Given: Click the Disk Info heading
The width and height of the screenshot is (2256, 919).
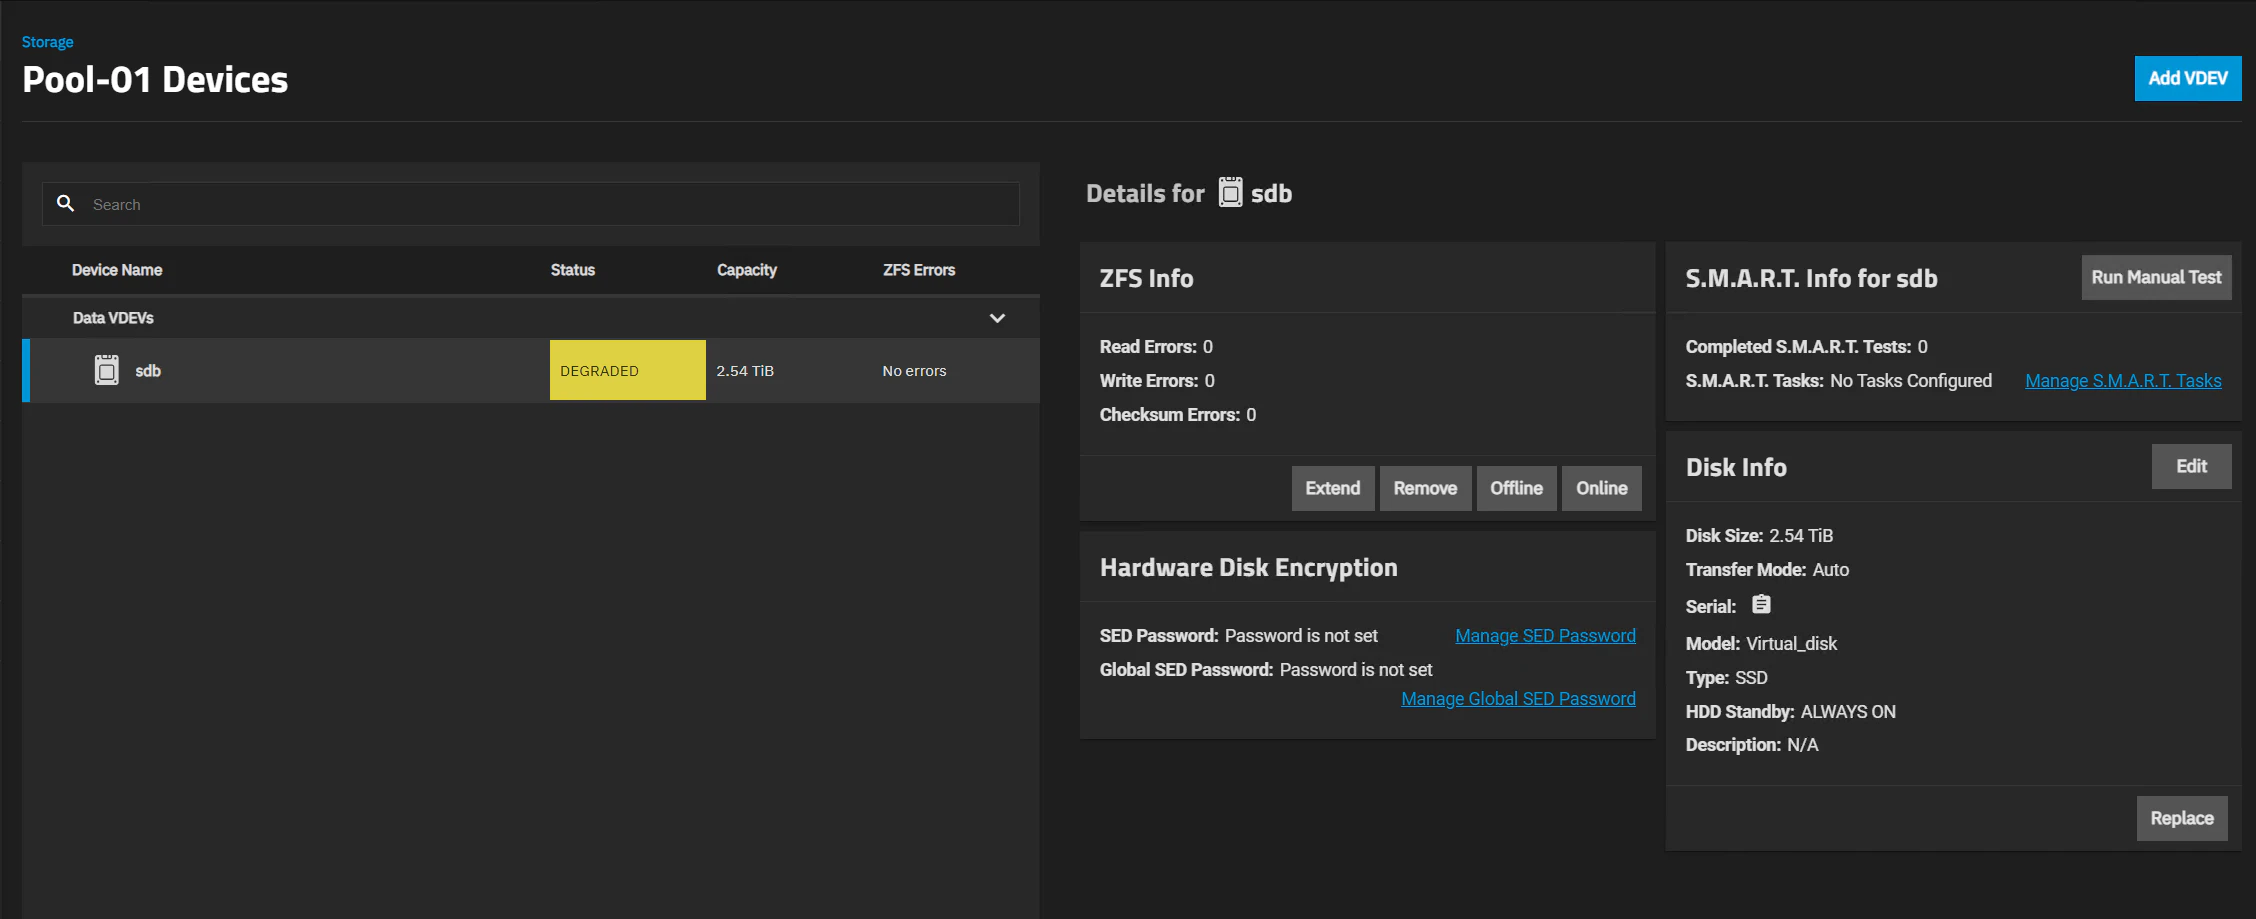Looking at the screenshot, I should 1736,467.
